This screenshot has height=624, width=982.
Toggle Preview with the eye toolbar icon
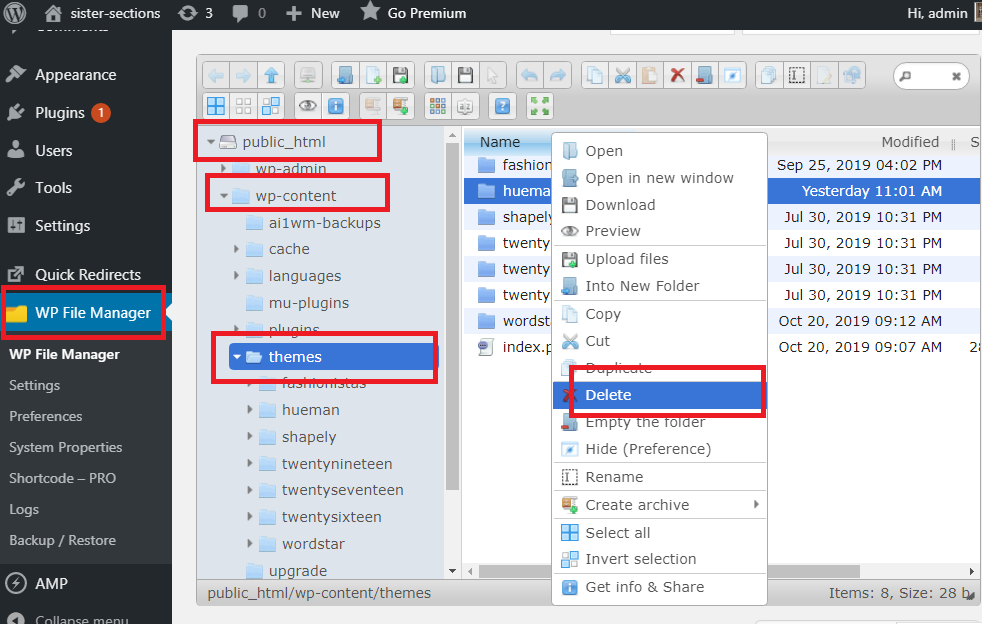point(308,106)
